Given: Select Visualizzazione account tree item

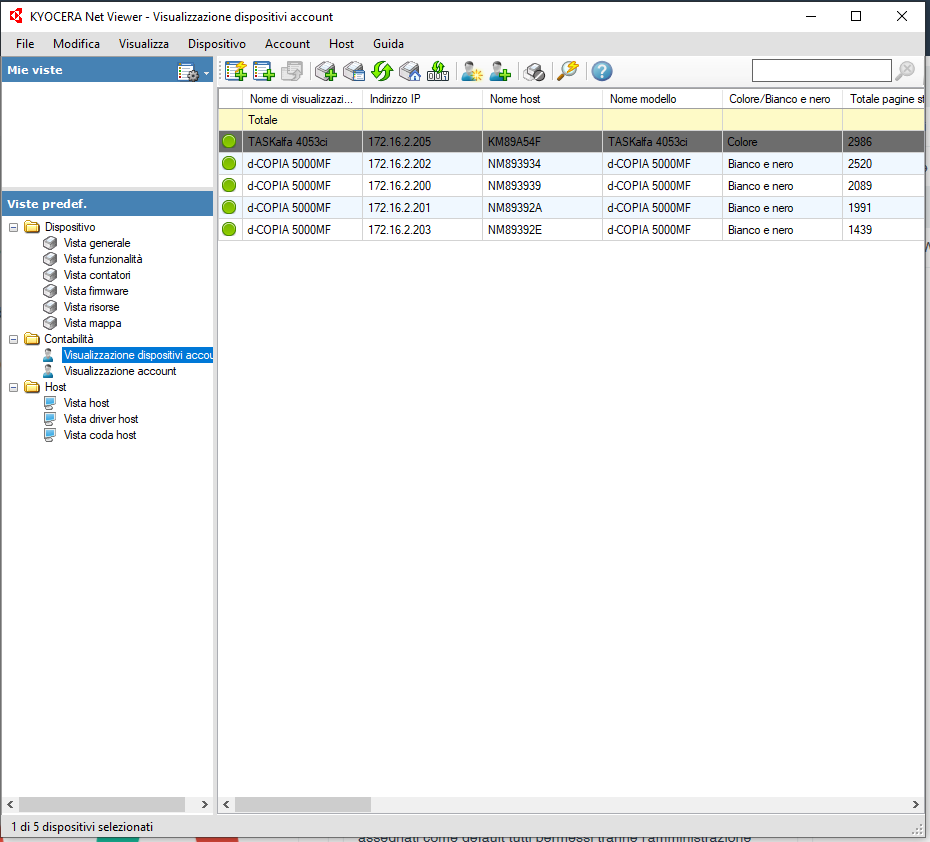Looking at the screenshot, I should tap(120, 371).
